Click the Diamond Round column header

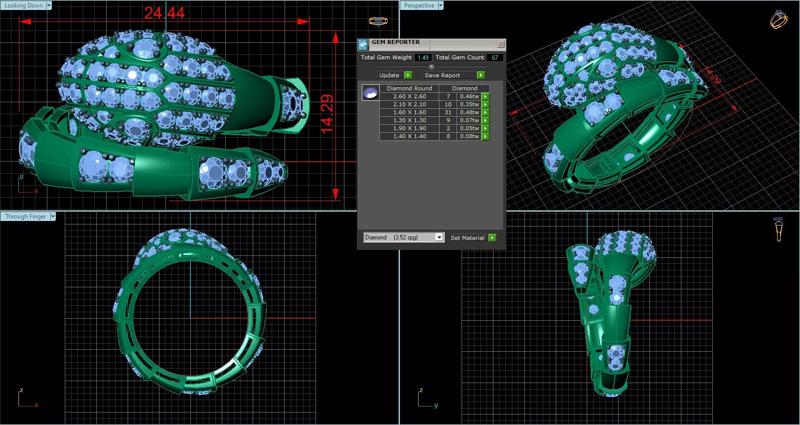coord(409,88)
